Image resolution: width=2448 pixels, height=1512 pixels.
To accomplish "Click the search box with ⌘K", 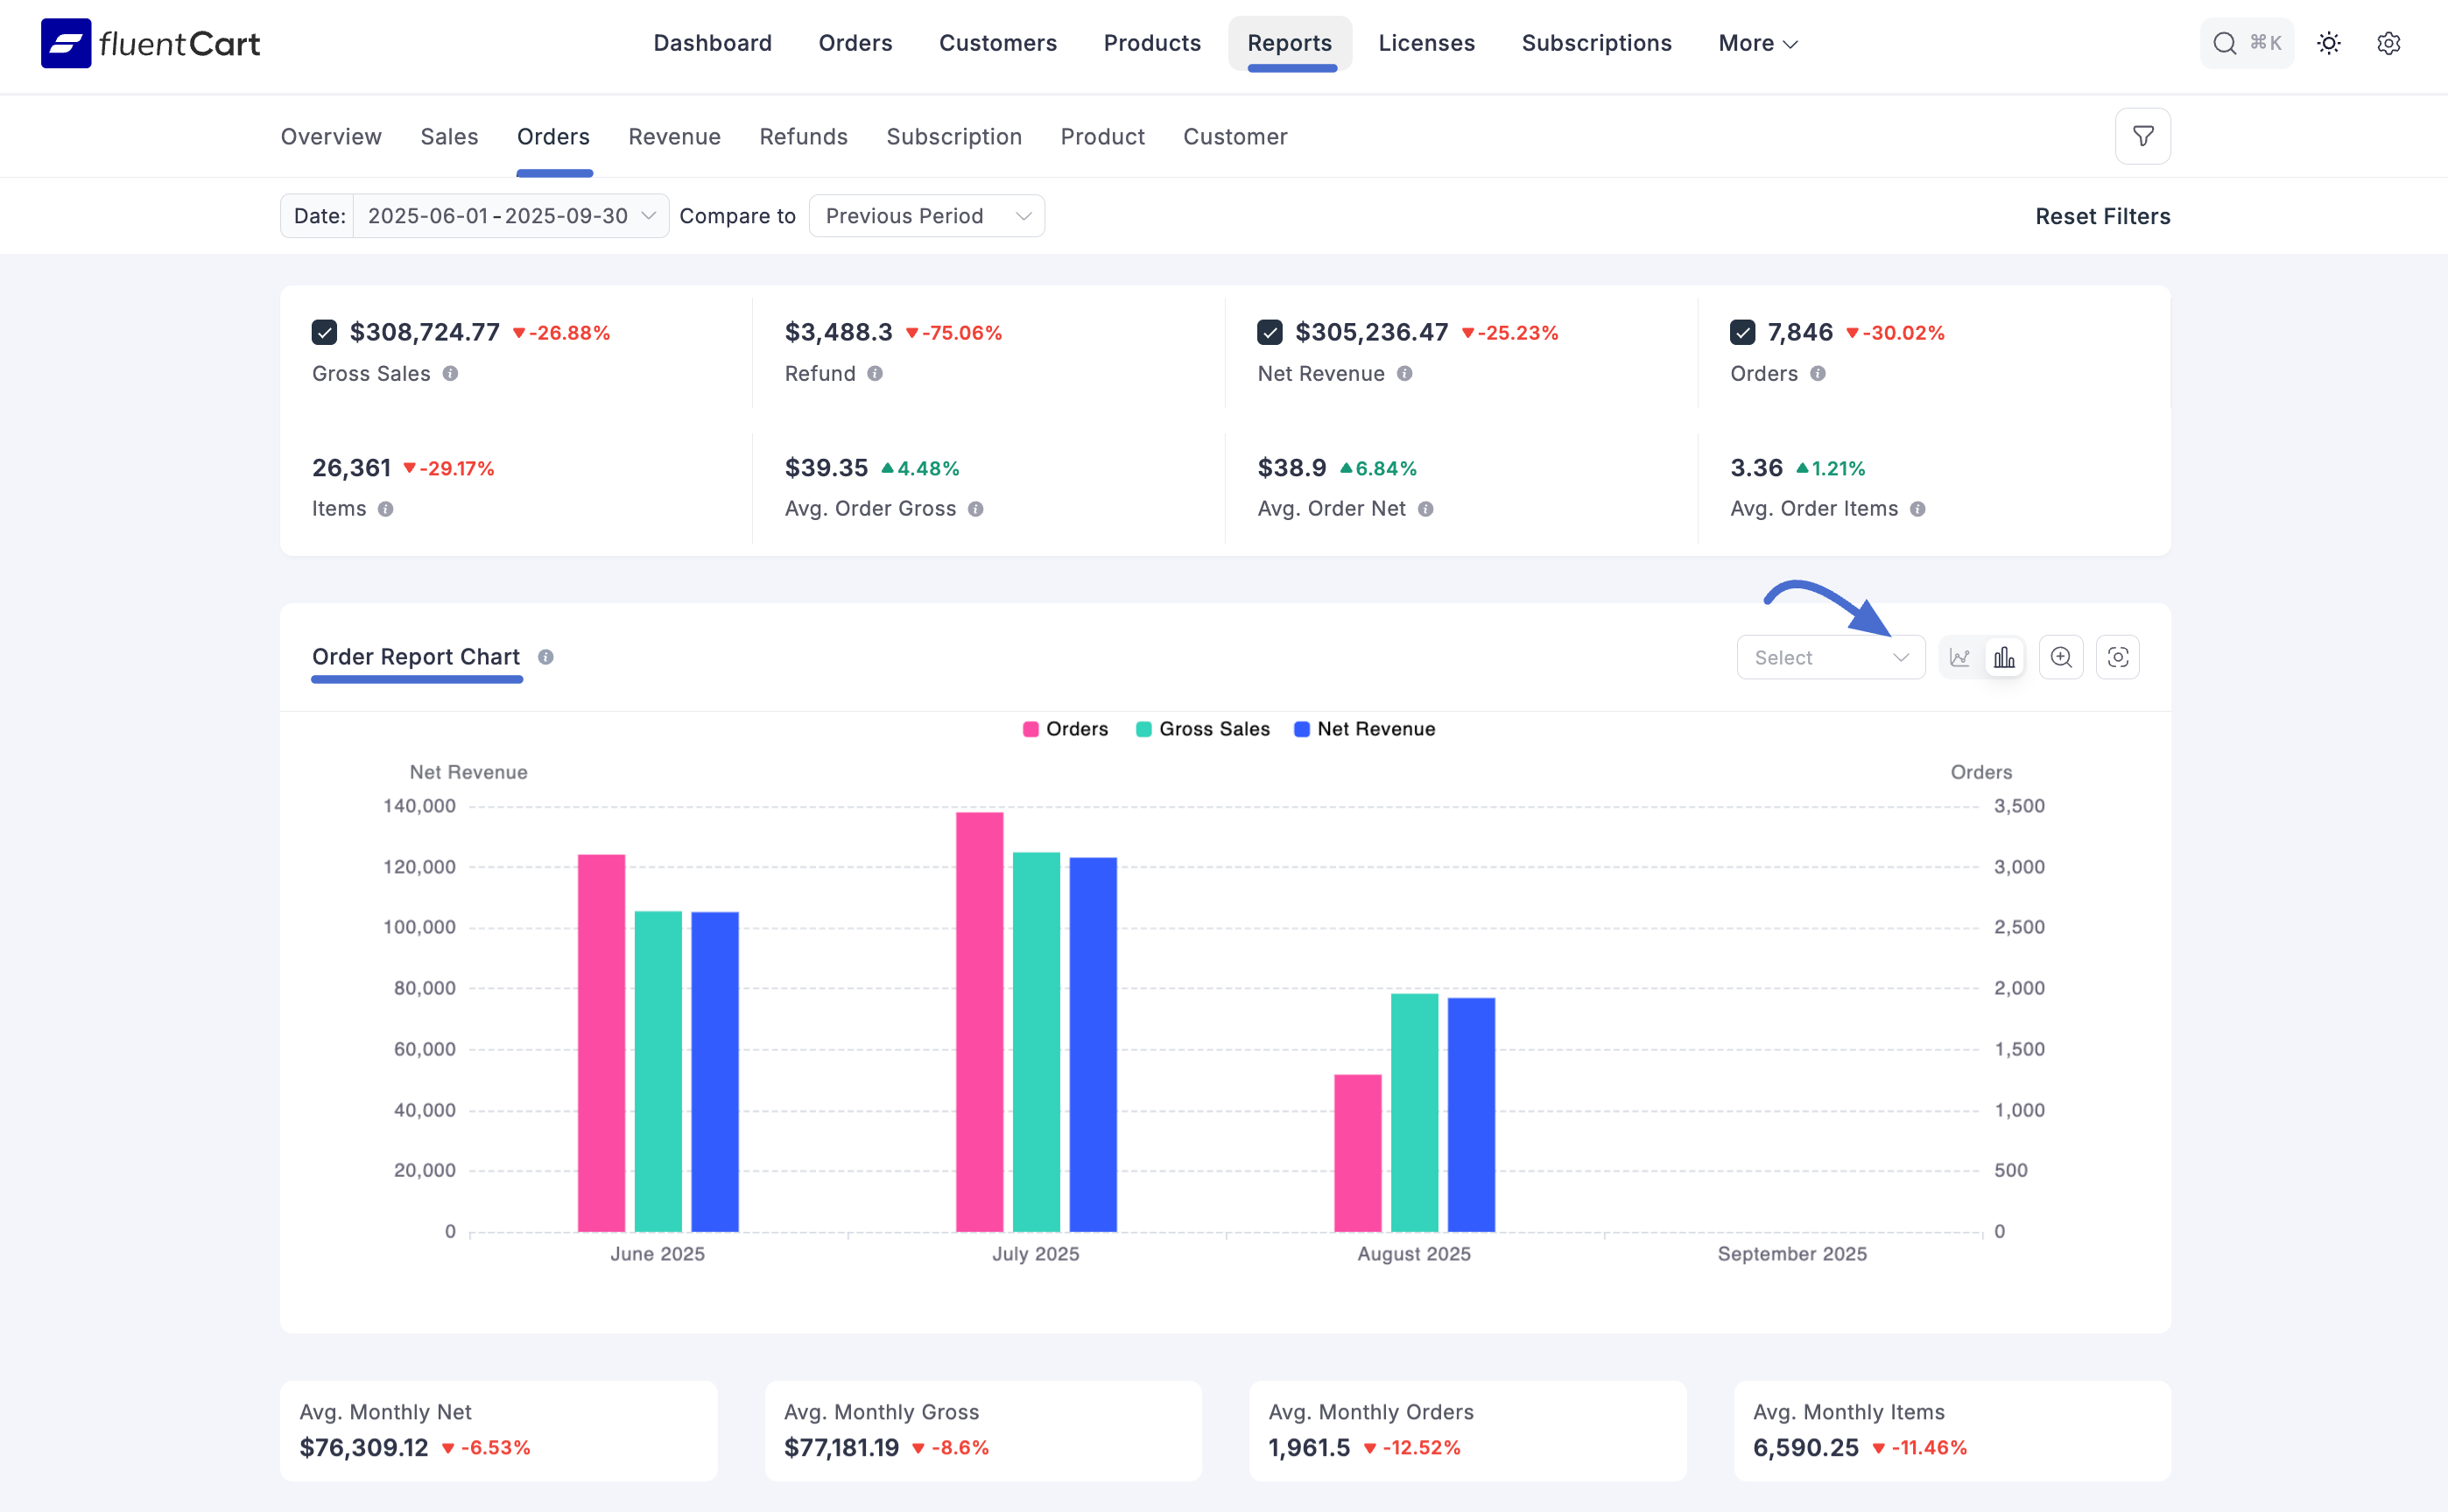I will click(x=2246, y=43).
